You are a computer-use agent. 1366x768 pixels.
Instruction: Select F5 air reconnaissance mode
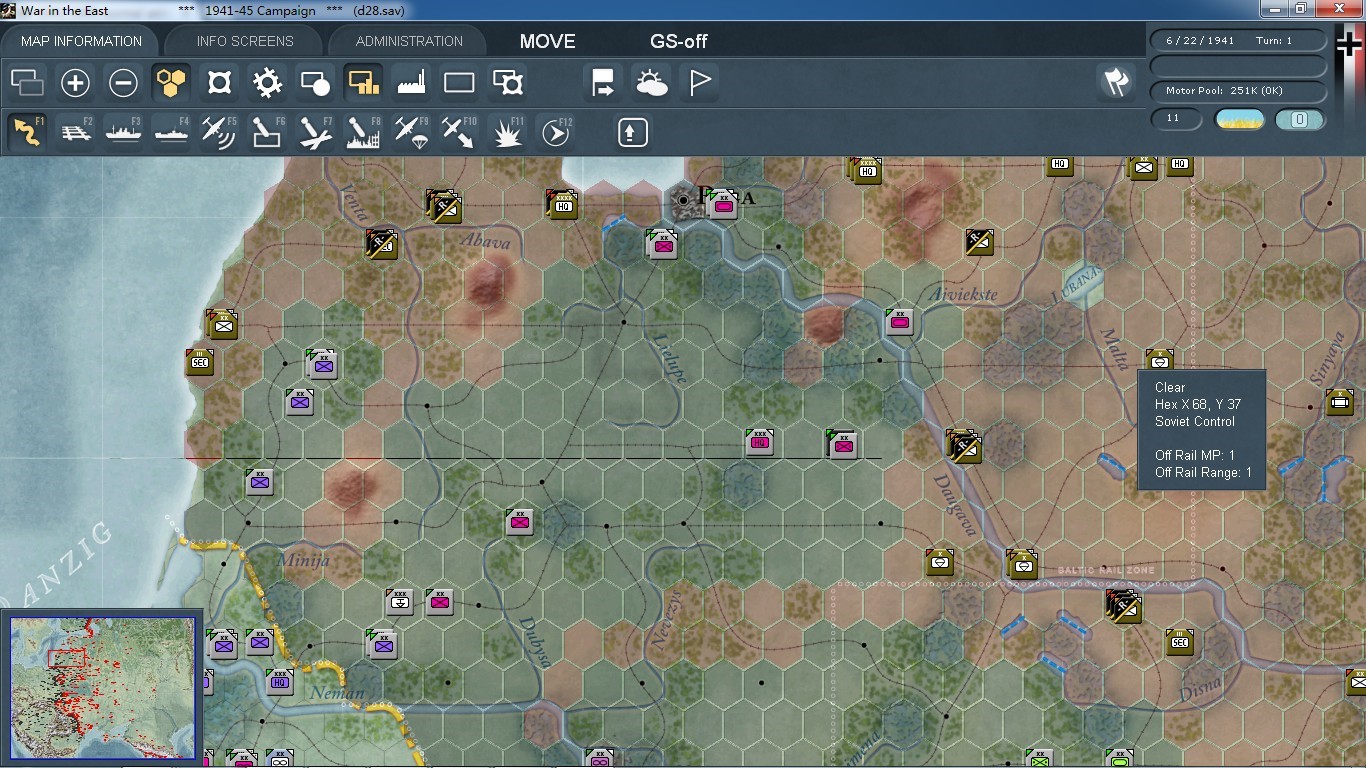219,132
